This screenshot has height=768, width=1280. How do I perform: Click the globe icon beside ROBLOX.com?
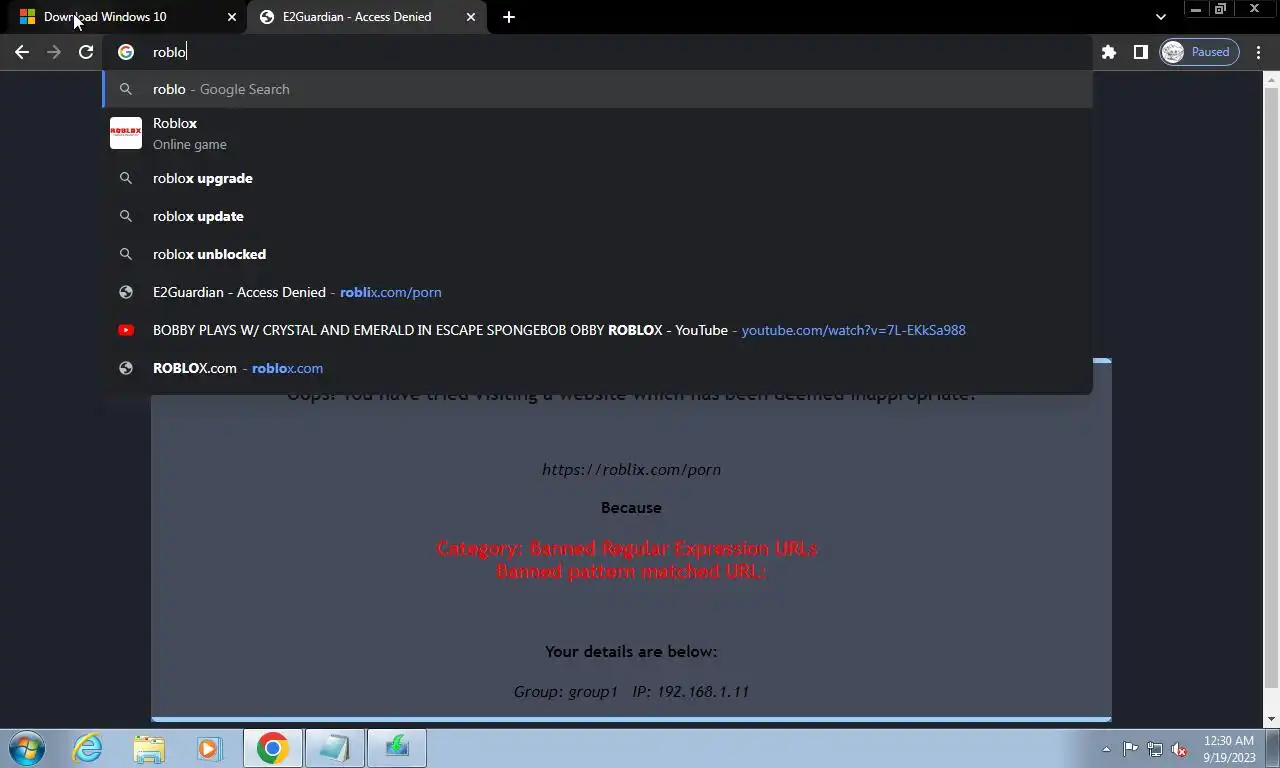(x=126, y=368)
